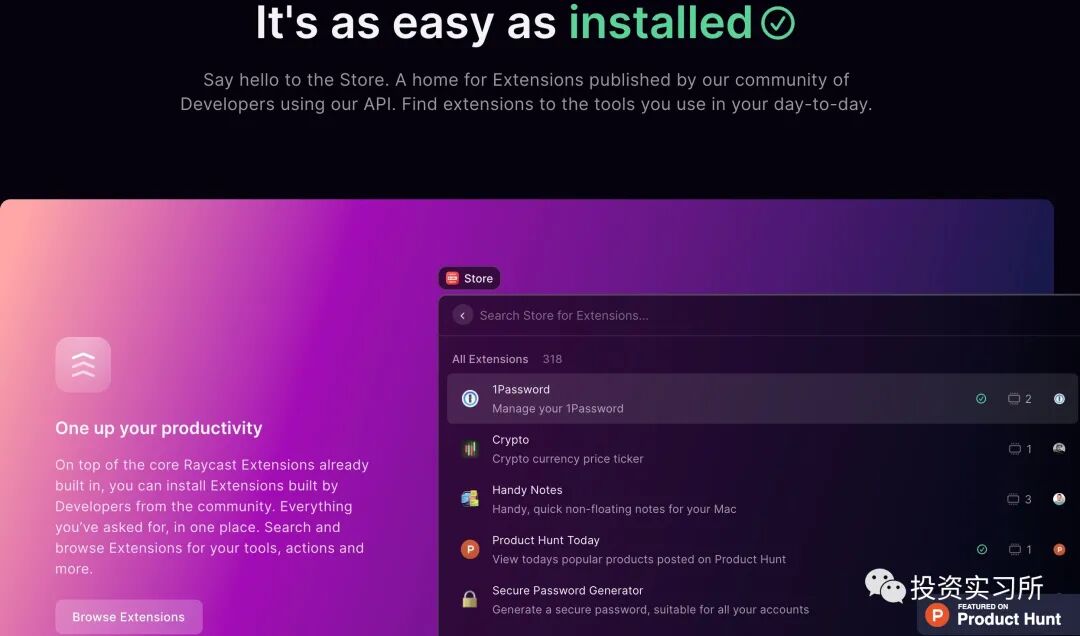1080x636 pixels.
Task: Click the 'Say hello to the Store' paragraph
Action: tap(526, 92)
